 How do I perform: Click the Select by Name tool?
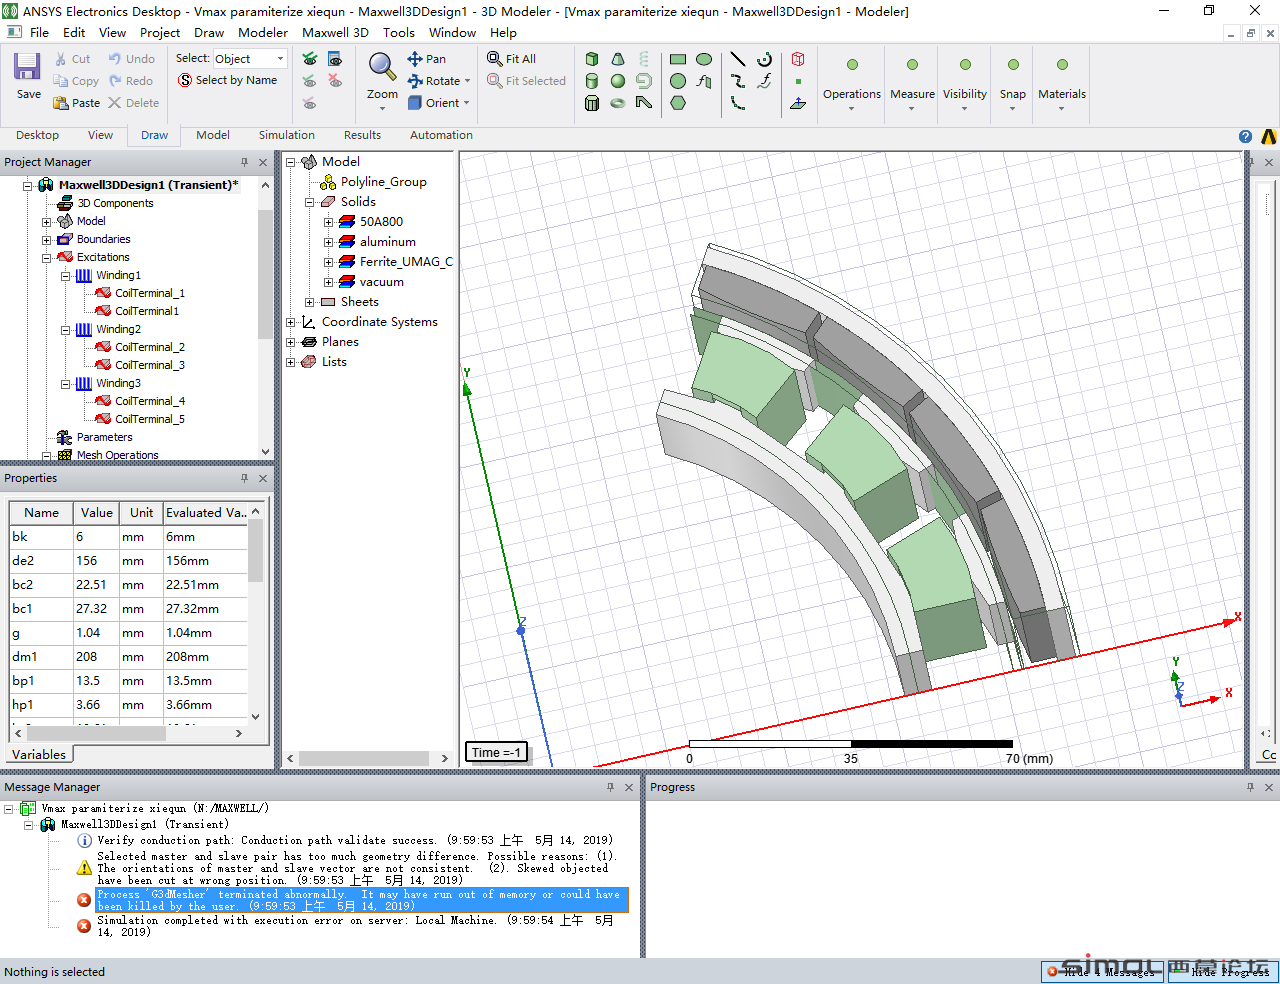click(227, 80)
